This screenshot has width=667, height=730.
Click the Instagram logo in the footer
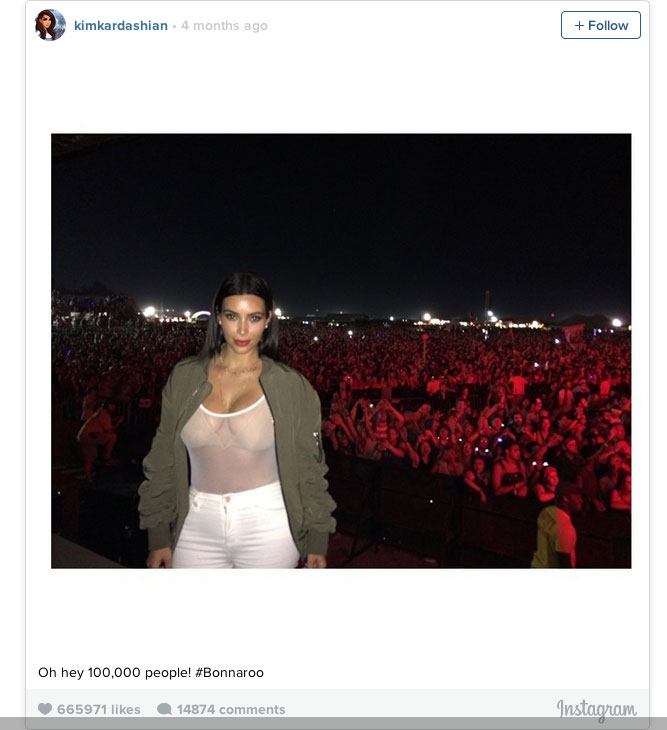pos(597,710)
